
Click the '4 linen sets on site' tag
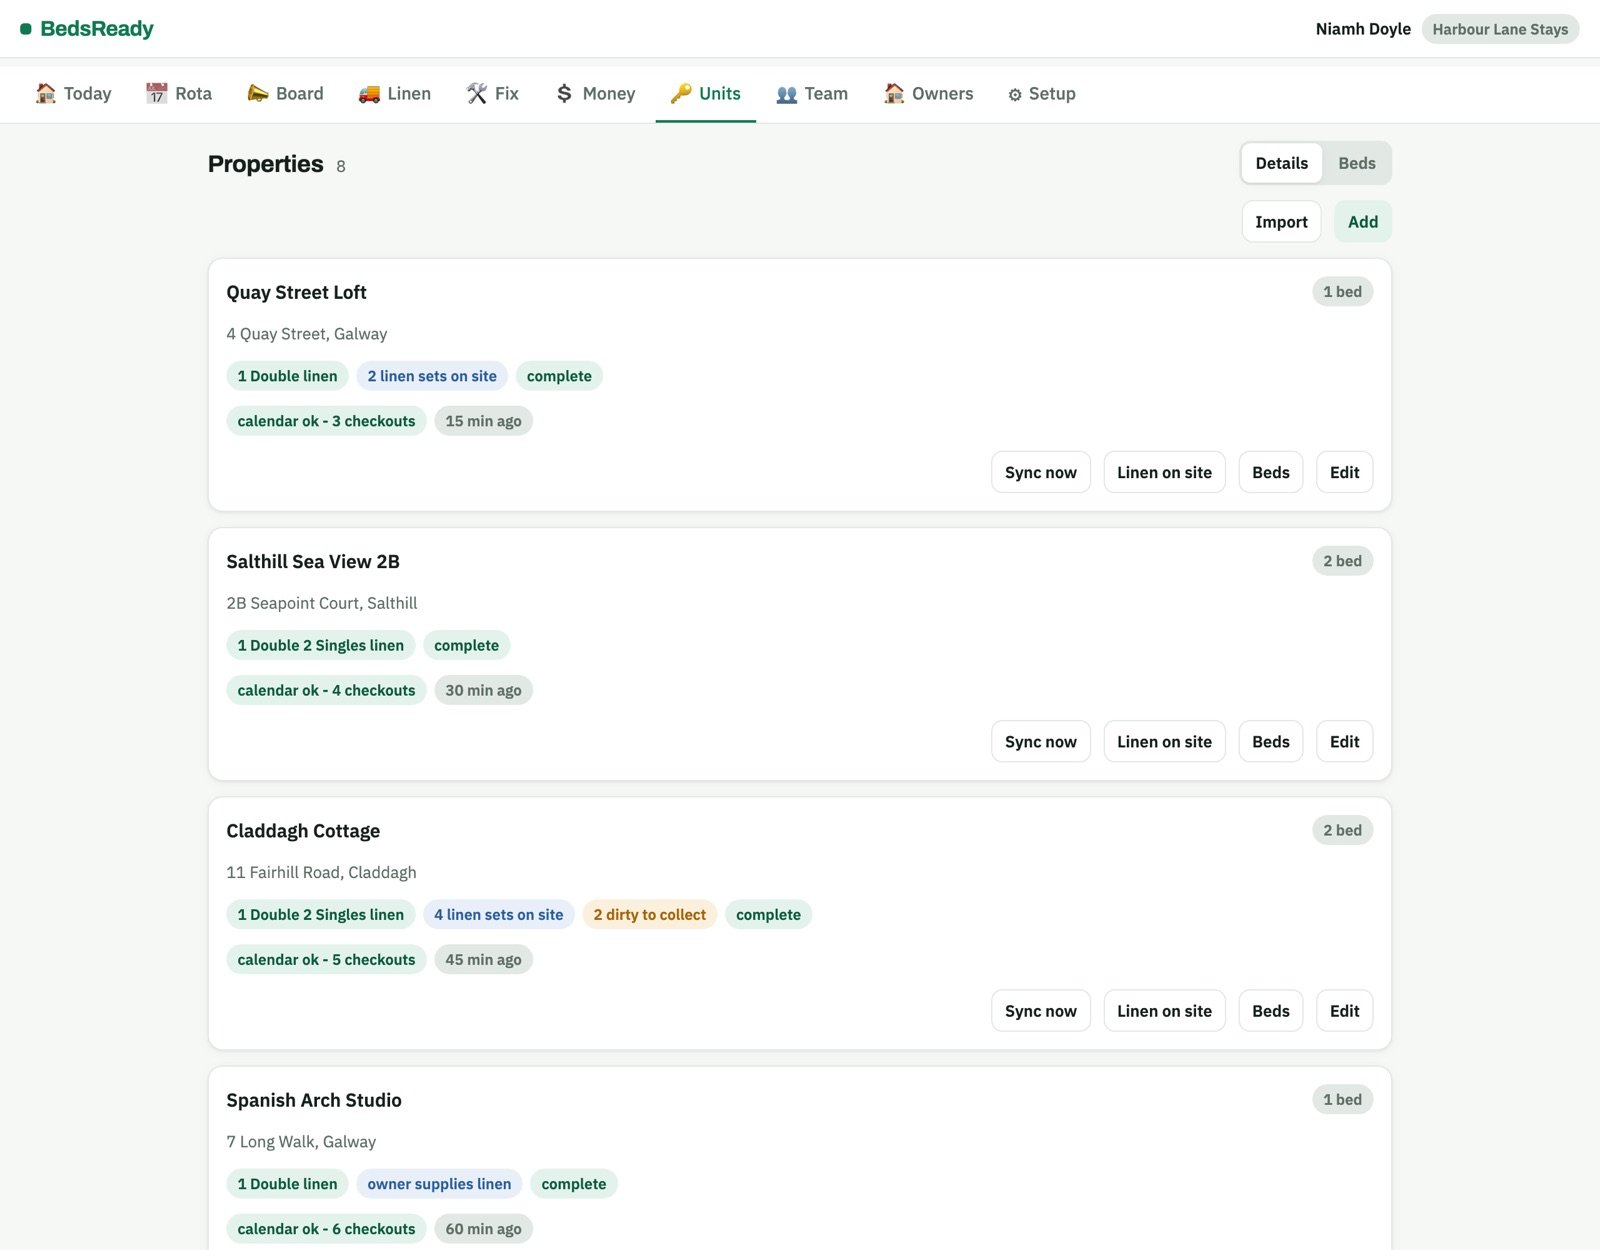498,914
